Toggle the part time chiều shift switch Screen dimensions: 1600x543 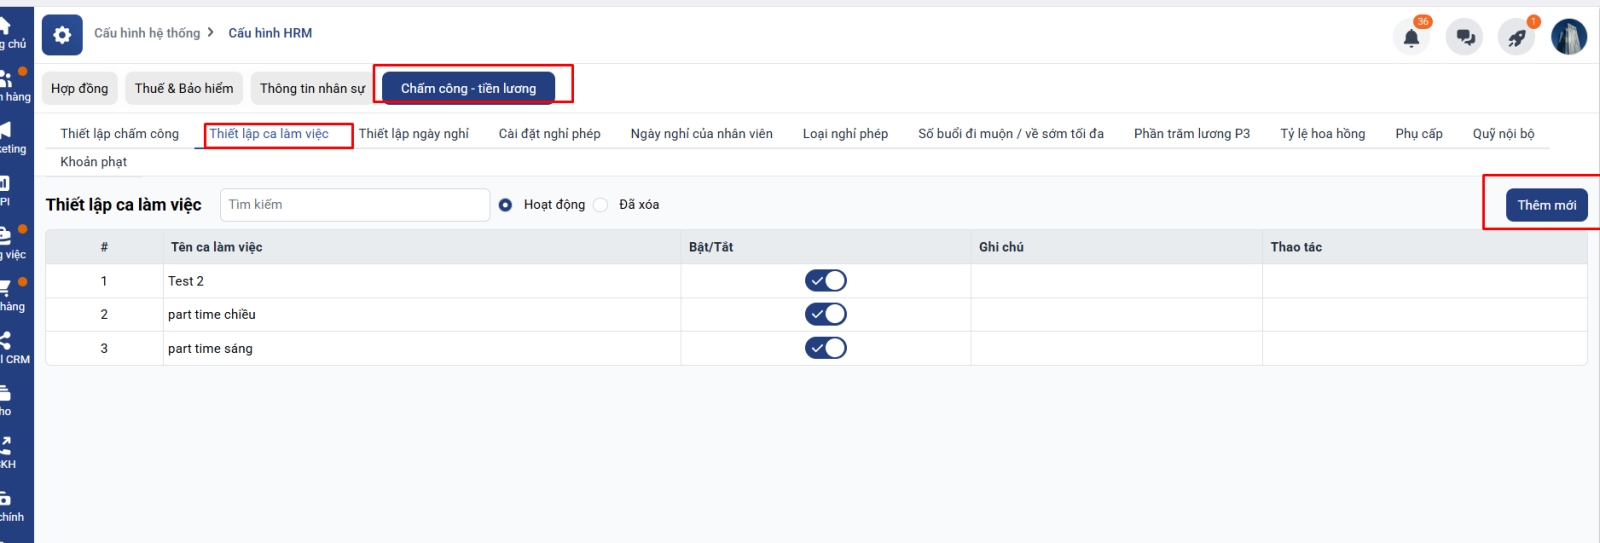pos(825,315)
